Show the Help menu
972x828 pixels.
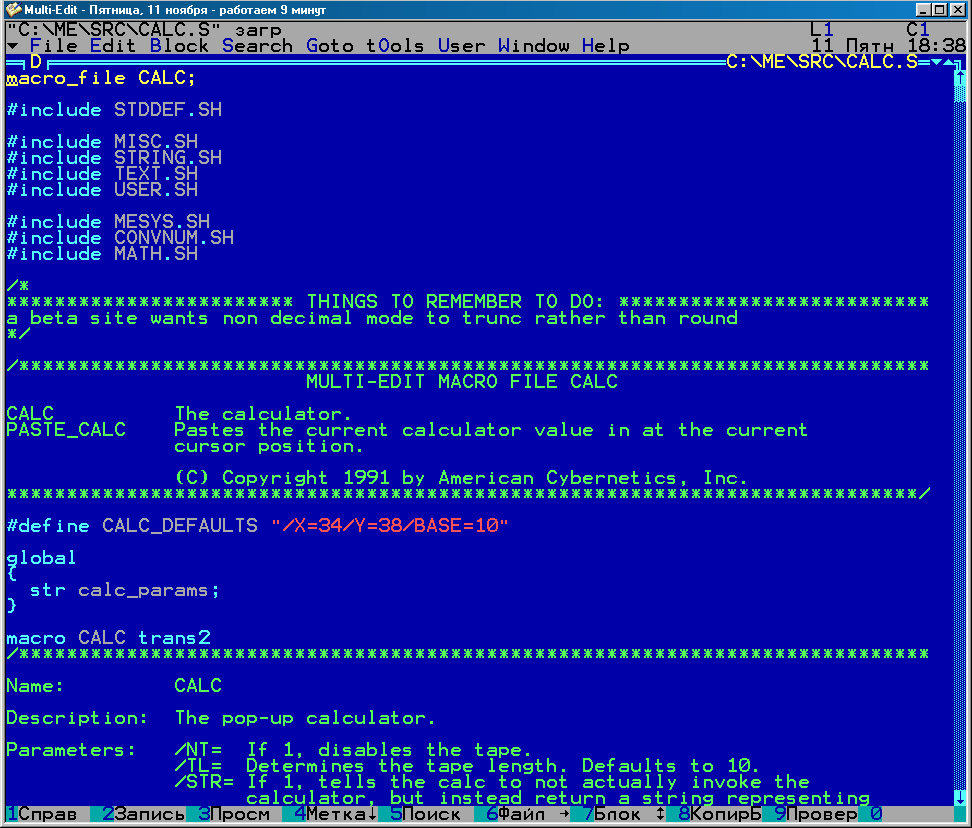[x=606, y=46]
